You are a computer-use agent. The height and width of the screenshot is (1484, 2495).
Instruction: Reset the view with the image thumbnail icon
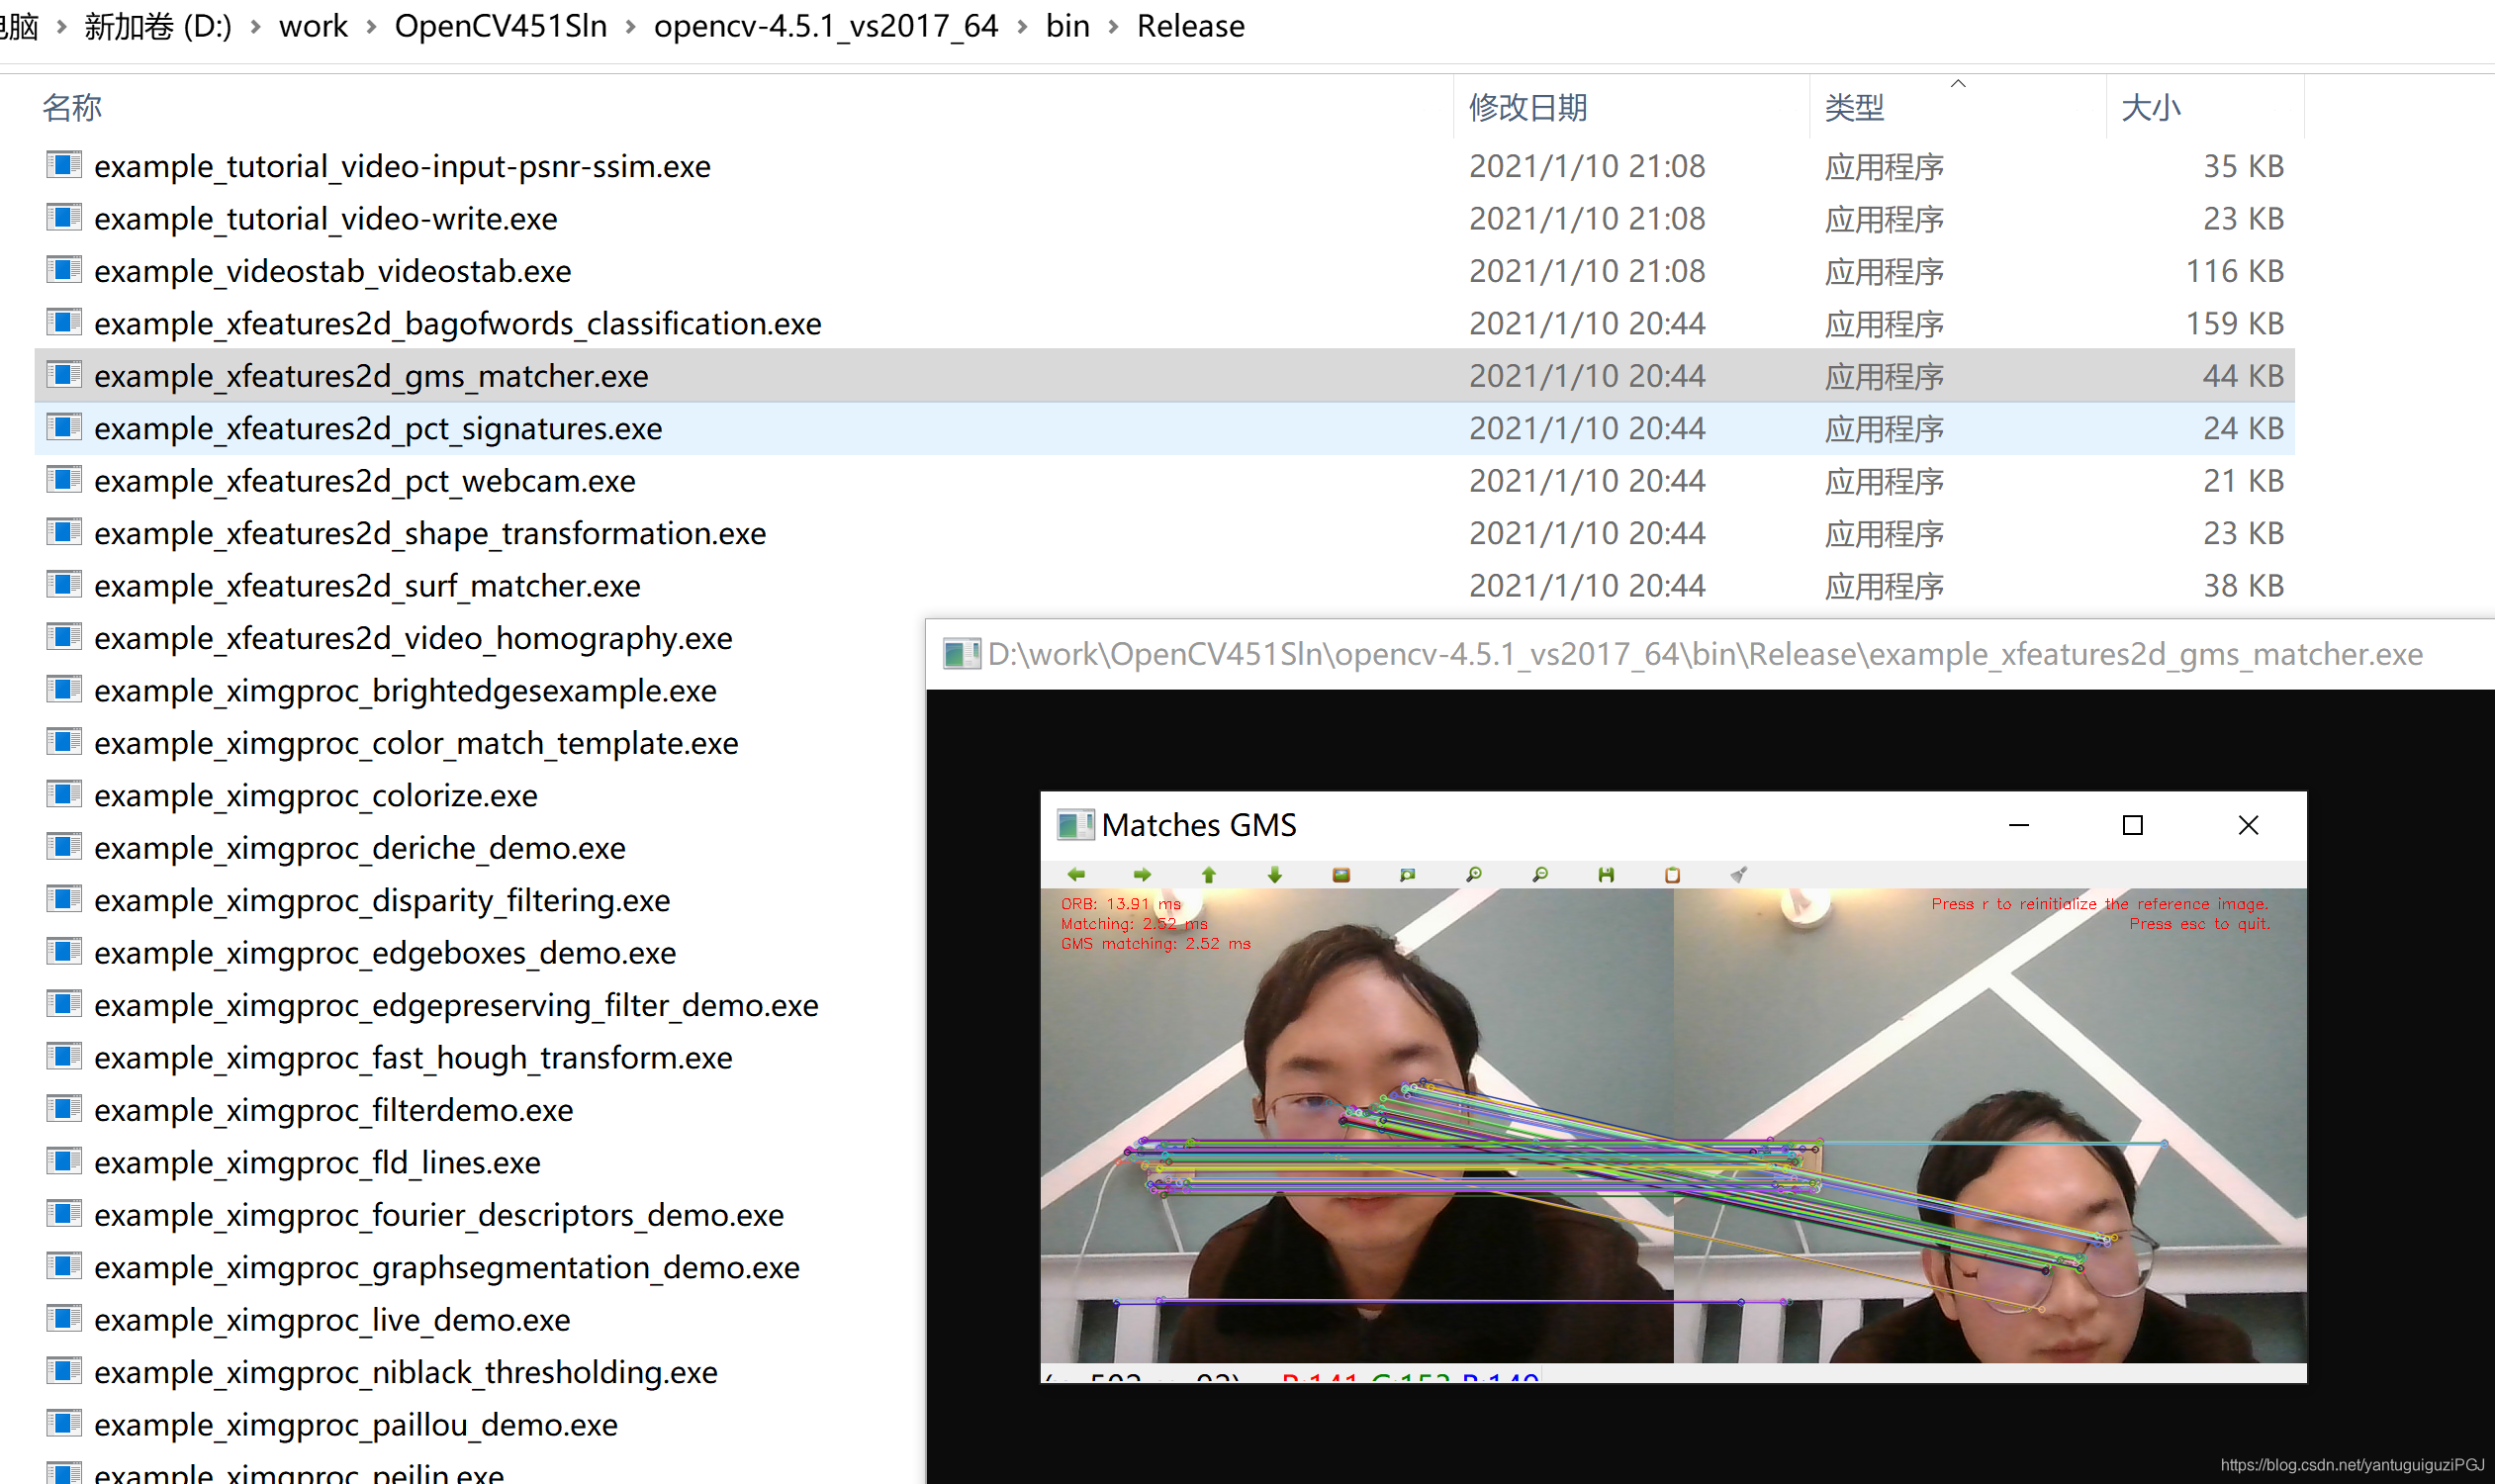click(x=1342, y=875)
